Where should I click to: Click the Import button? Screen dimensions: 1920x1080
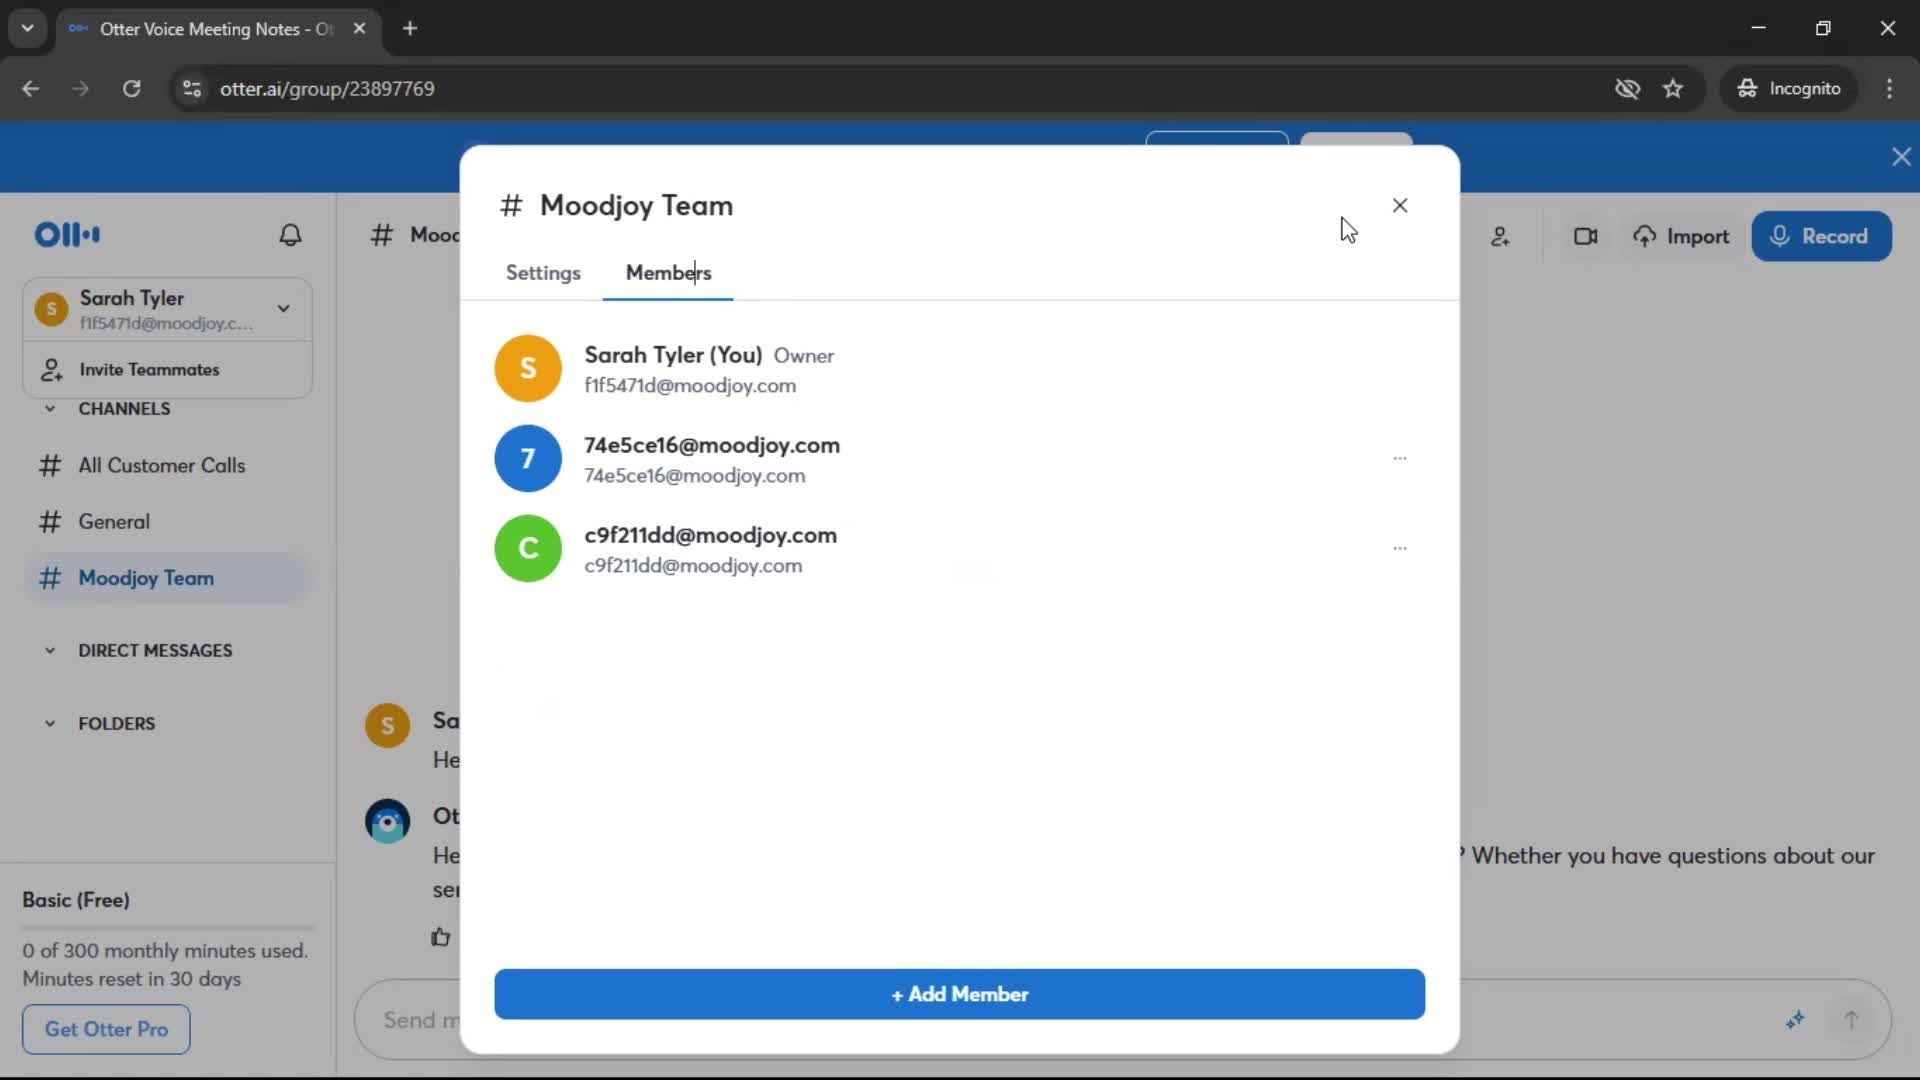(1682, 237)
